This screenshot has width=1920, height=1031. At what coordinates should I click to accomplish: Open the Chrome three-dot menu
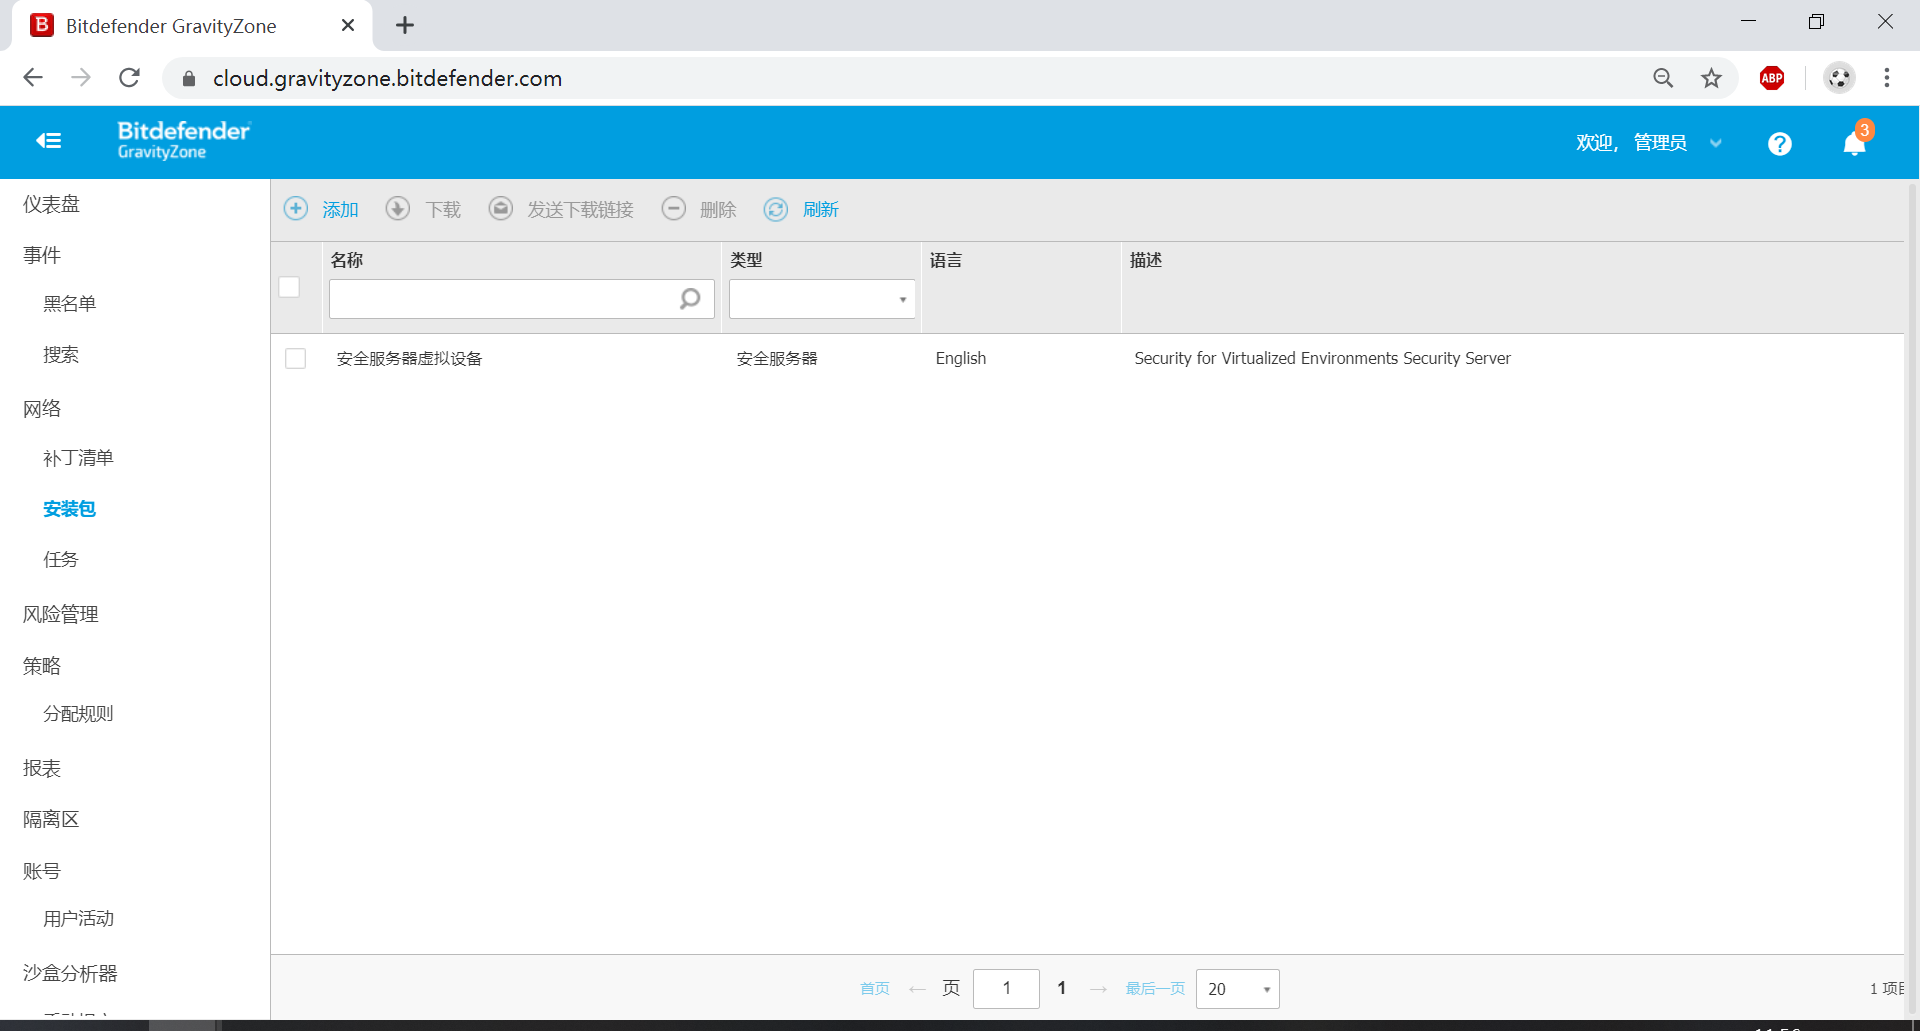point(1887,78)
